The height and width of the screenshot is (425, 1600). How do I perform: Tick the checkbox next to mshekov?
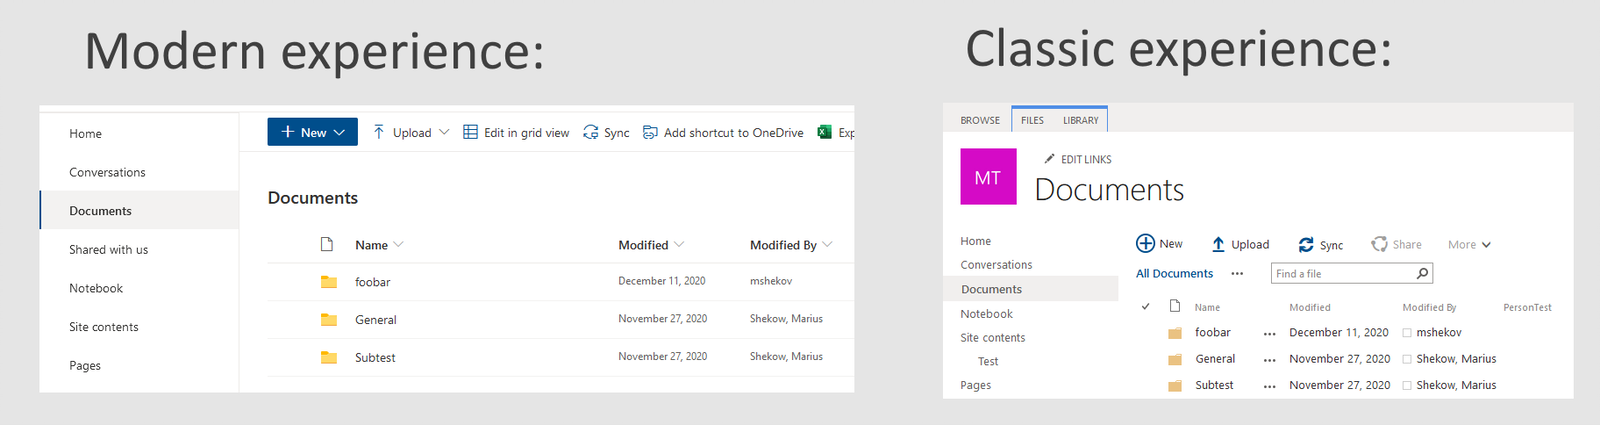point(1407,333)
